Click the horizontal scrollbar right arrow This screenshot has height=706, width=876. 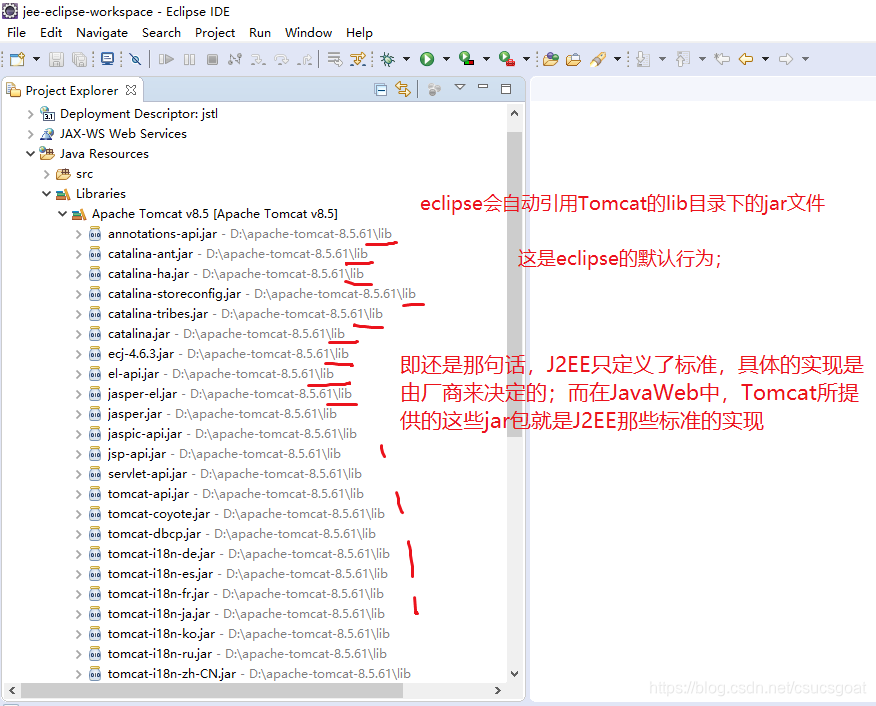[x=497, y=690]
